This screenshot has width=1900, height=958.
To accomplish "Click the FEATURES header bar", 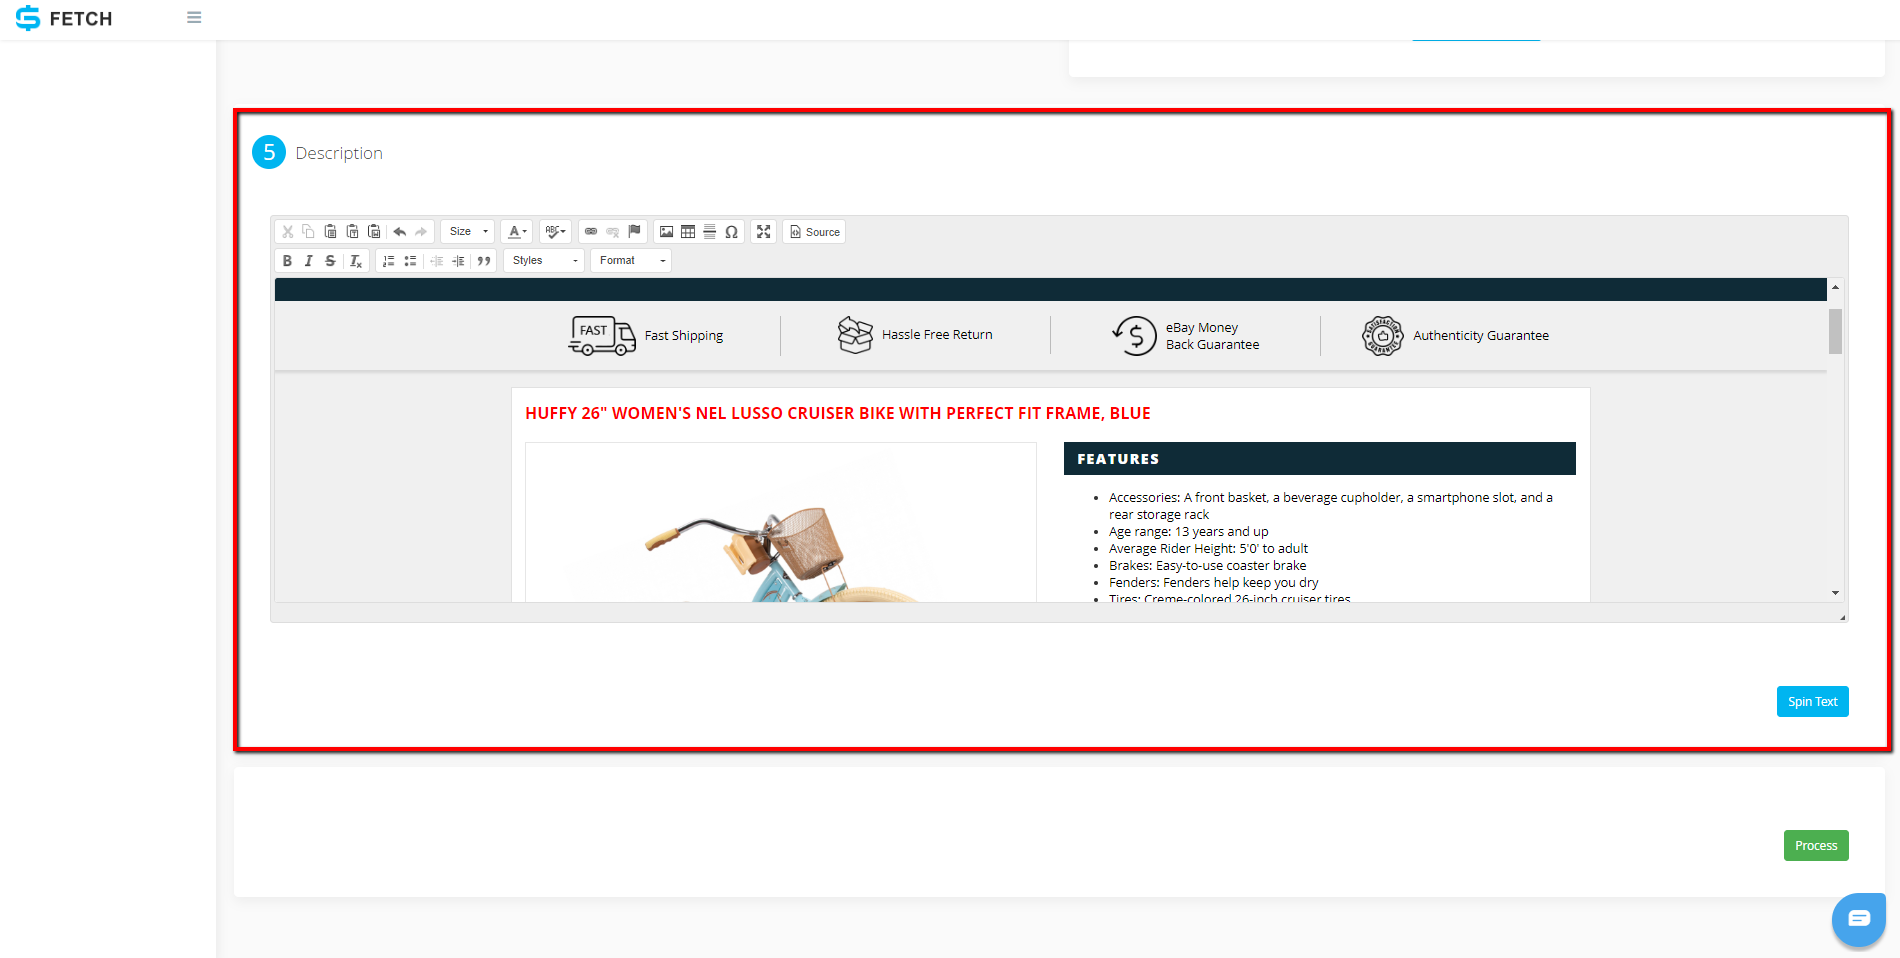I will point(1320,459).
